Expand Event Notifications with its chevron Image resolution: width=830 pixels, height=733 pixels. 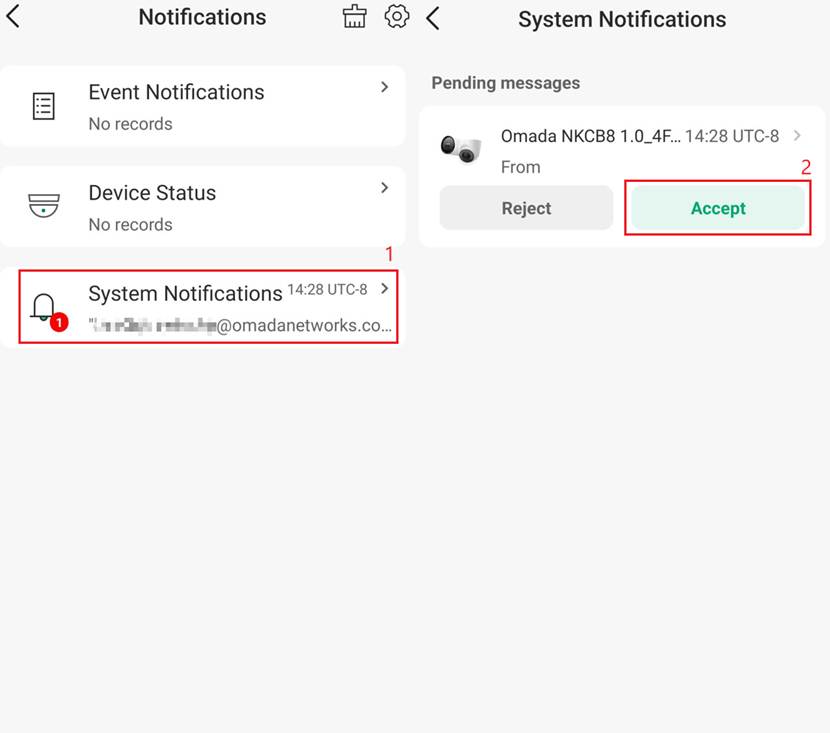pyautogui.click(x=385, y=87)
